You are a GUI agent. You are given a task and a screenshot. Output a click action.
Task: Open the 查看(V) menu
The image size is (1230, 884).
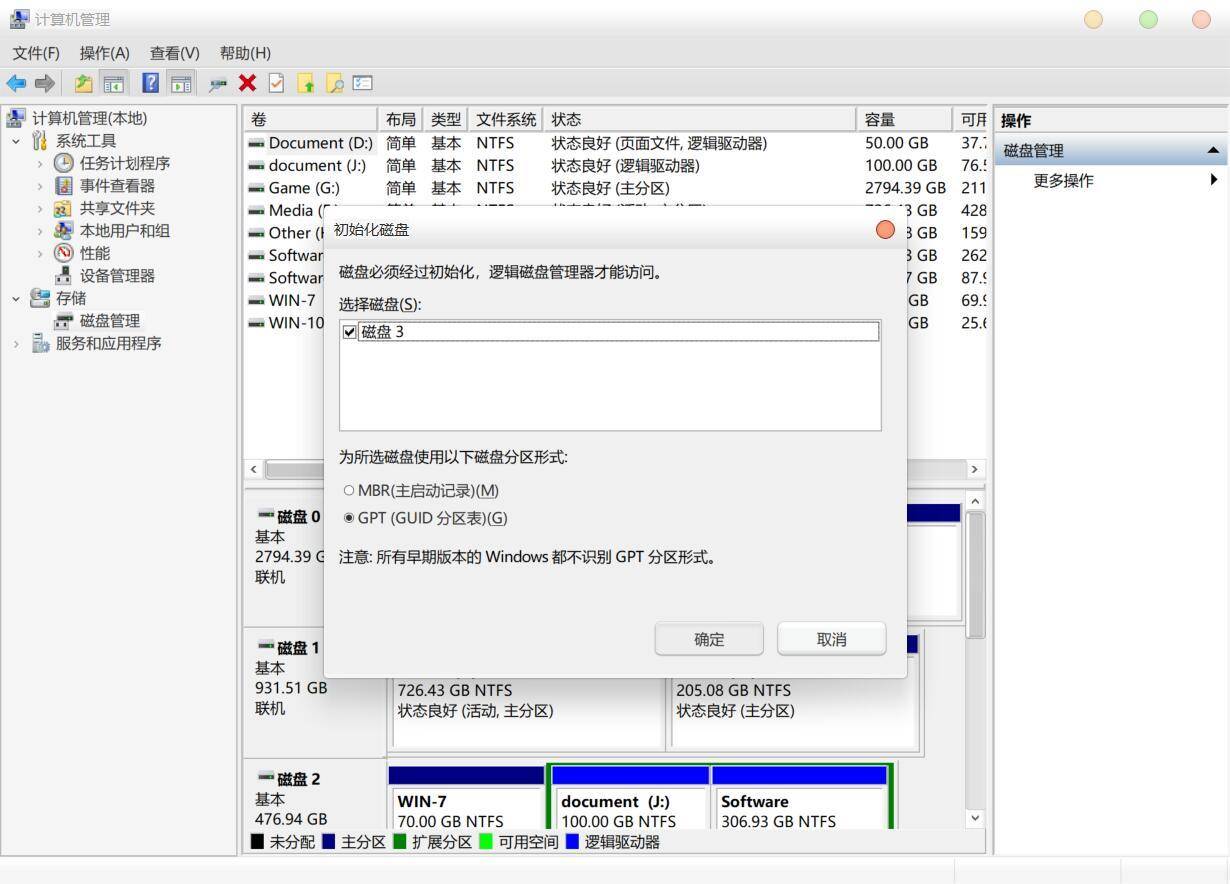pyautogui.click(x=174, y=53)
